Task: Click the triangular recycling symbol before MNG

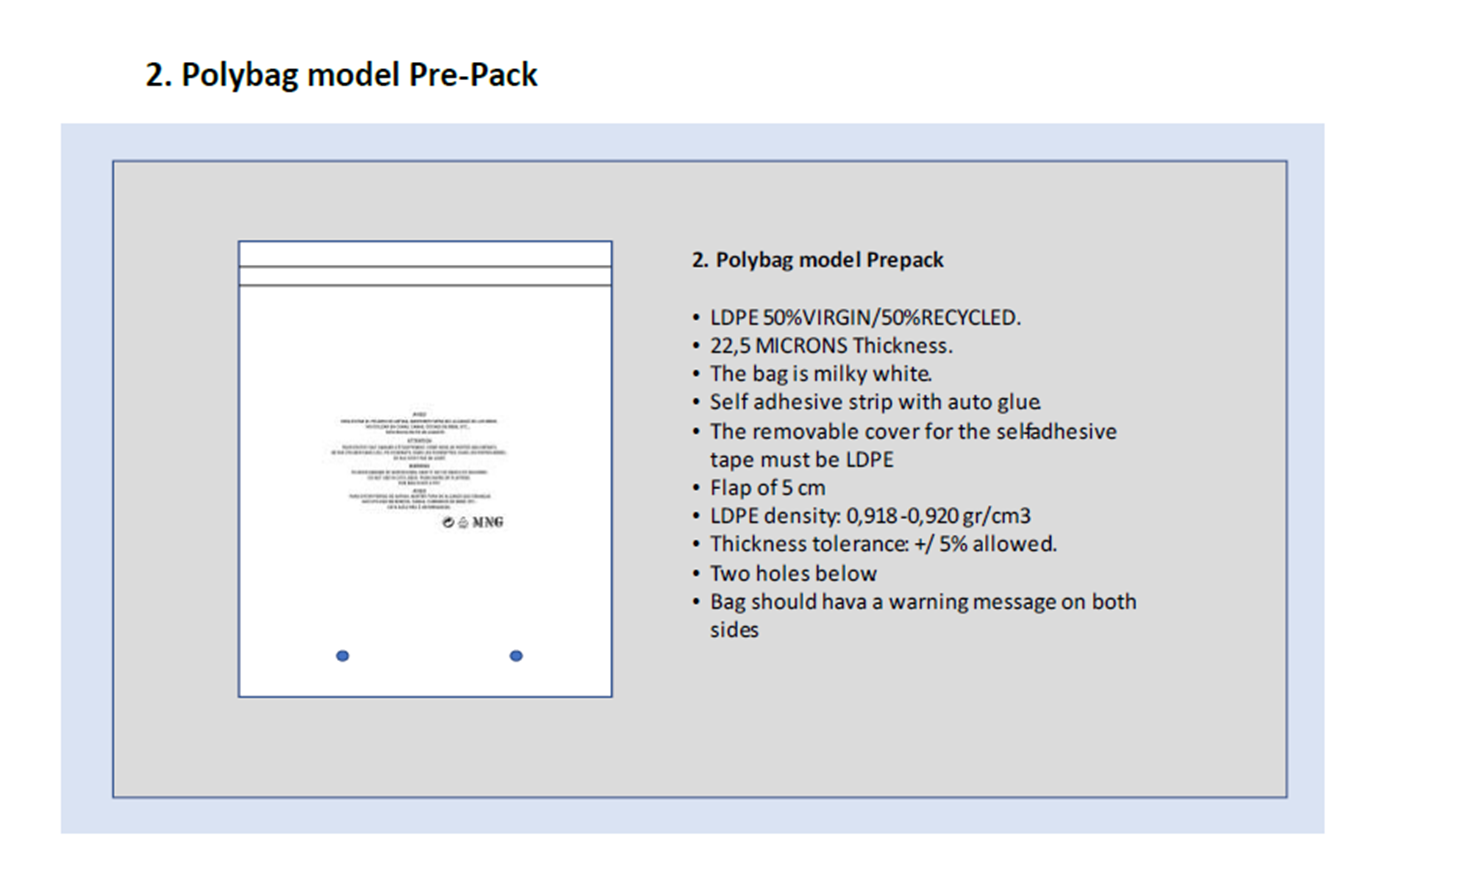Action: [463, 523]
